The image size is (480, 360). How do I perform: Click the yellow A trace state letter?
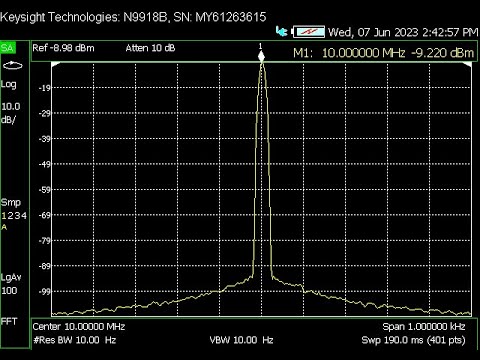coord(4,227)
